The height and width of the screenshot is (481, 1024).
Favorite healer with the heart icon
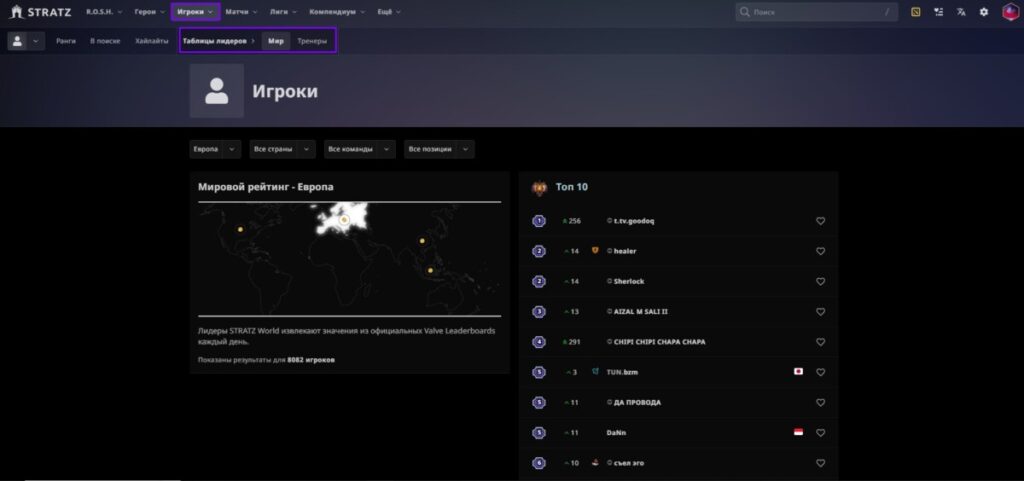820,251
